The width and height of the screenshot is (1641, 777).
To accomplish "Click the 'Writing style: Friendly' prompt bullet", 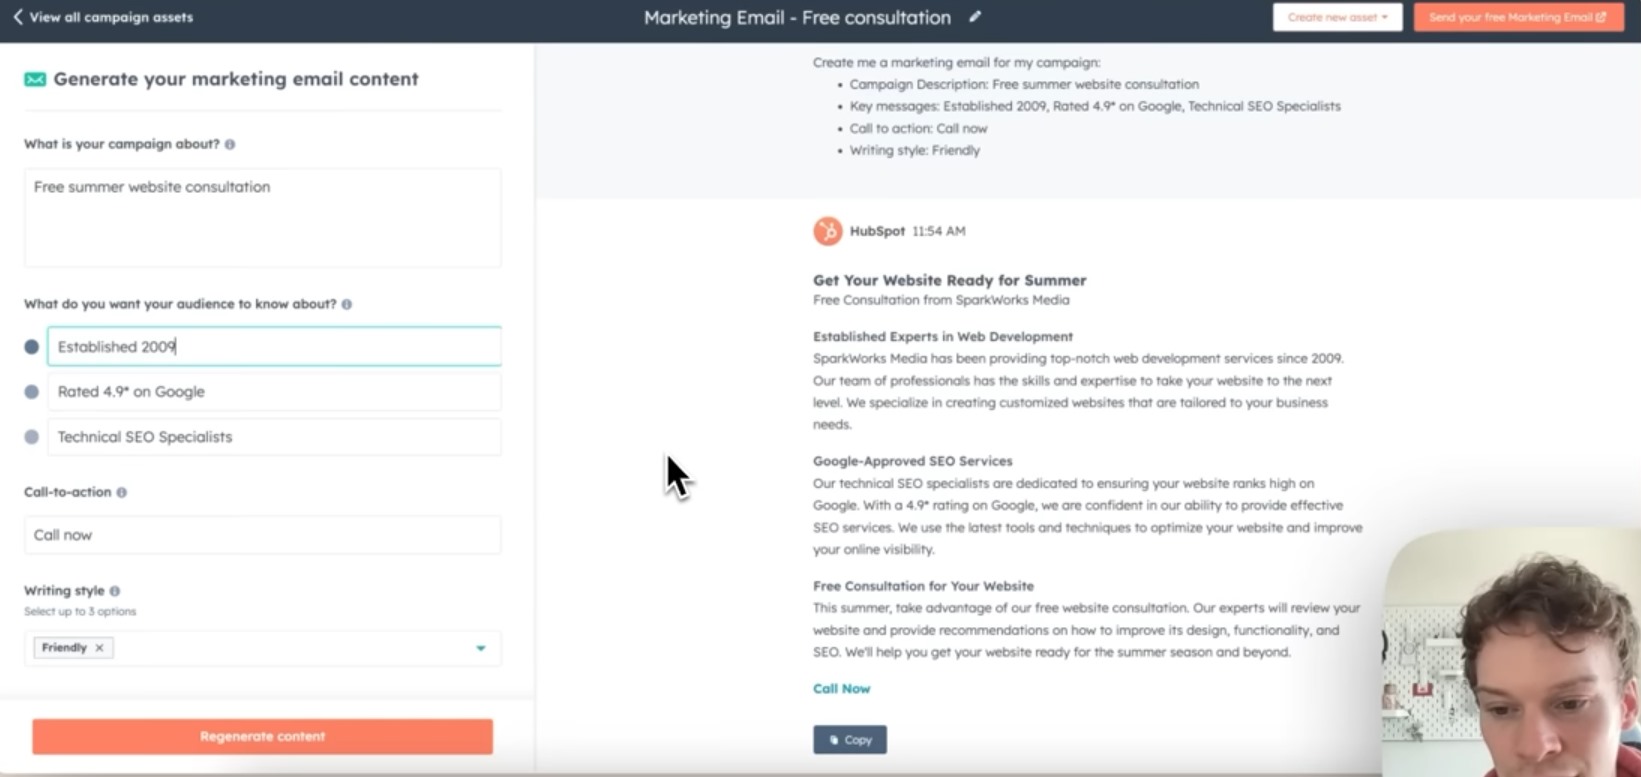I will [x=914, y=150].
